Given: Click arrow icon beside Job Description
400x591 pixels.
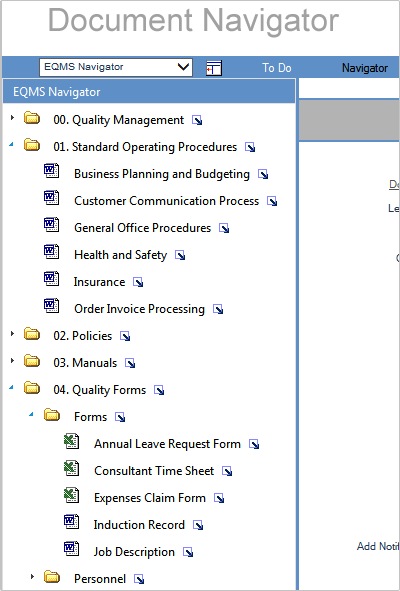Looking at the screenshot, I should click(188, 553).
